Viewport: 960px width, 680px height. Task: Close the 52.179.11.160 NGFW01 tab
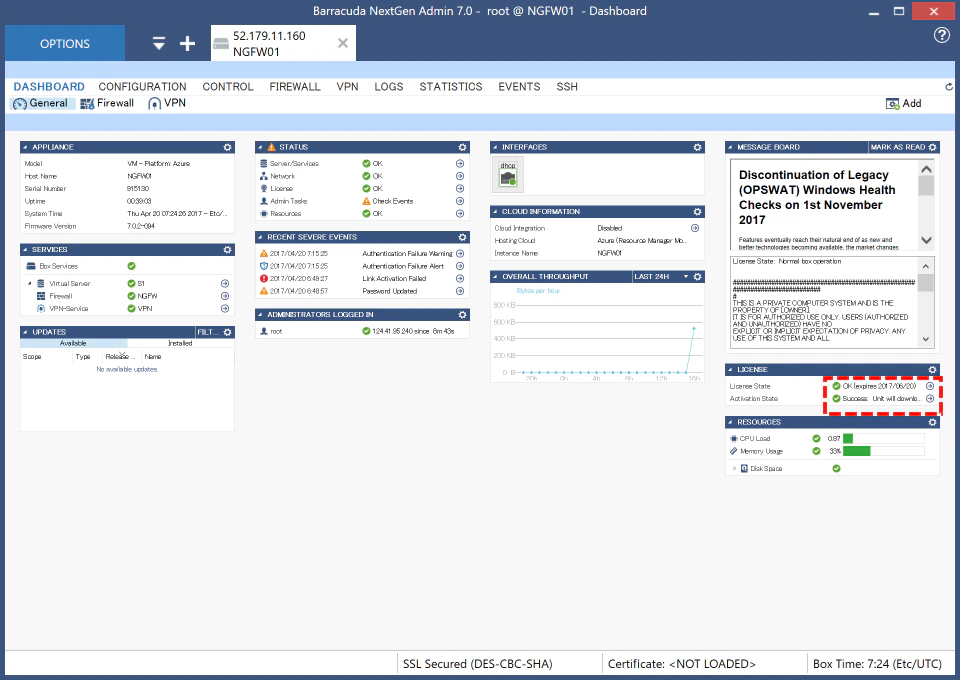(343, 43)
